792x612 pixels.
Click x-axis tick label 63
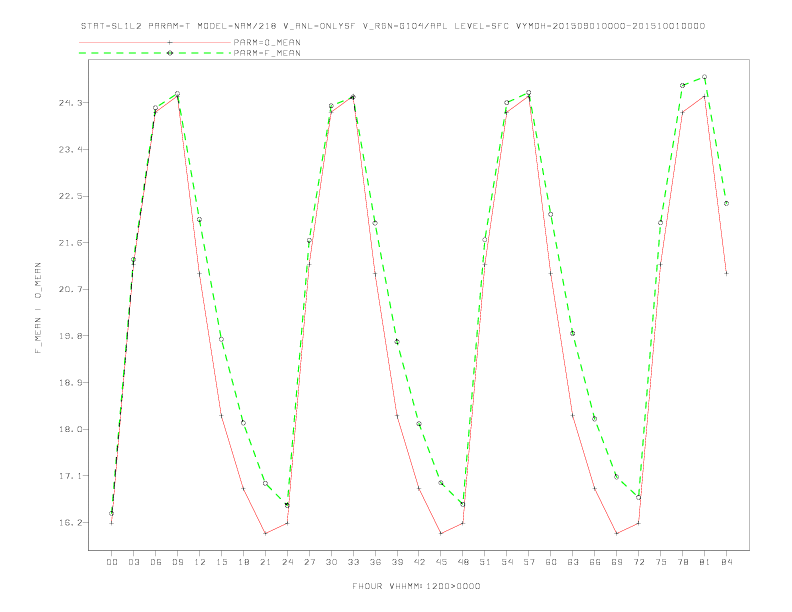pos(573,562)
